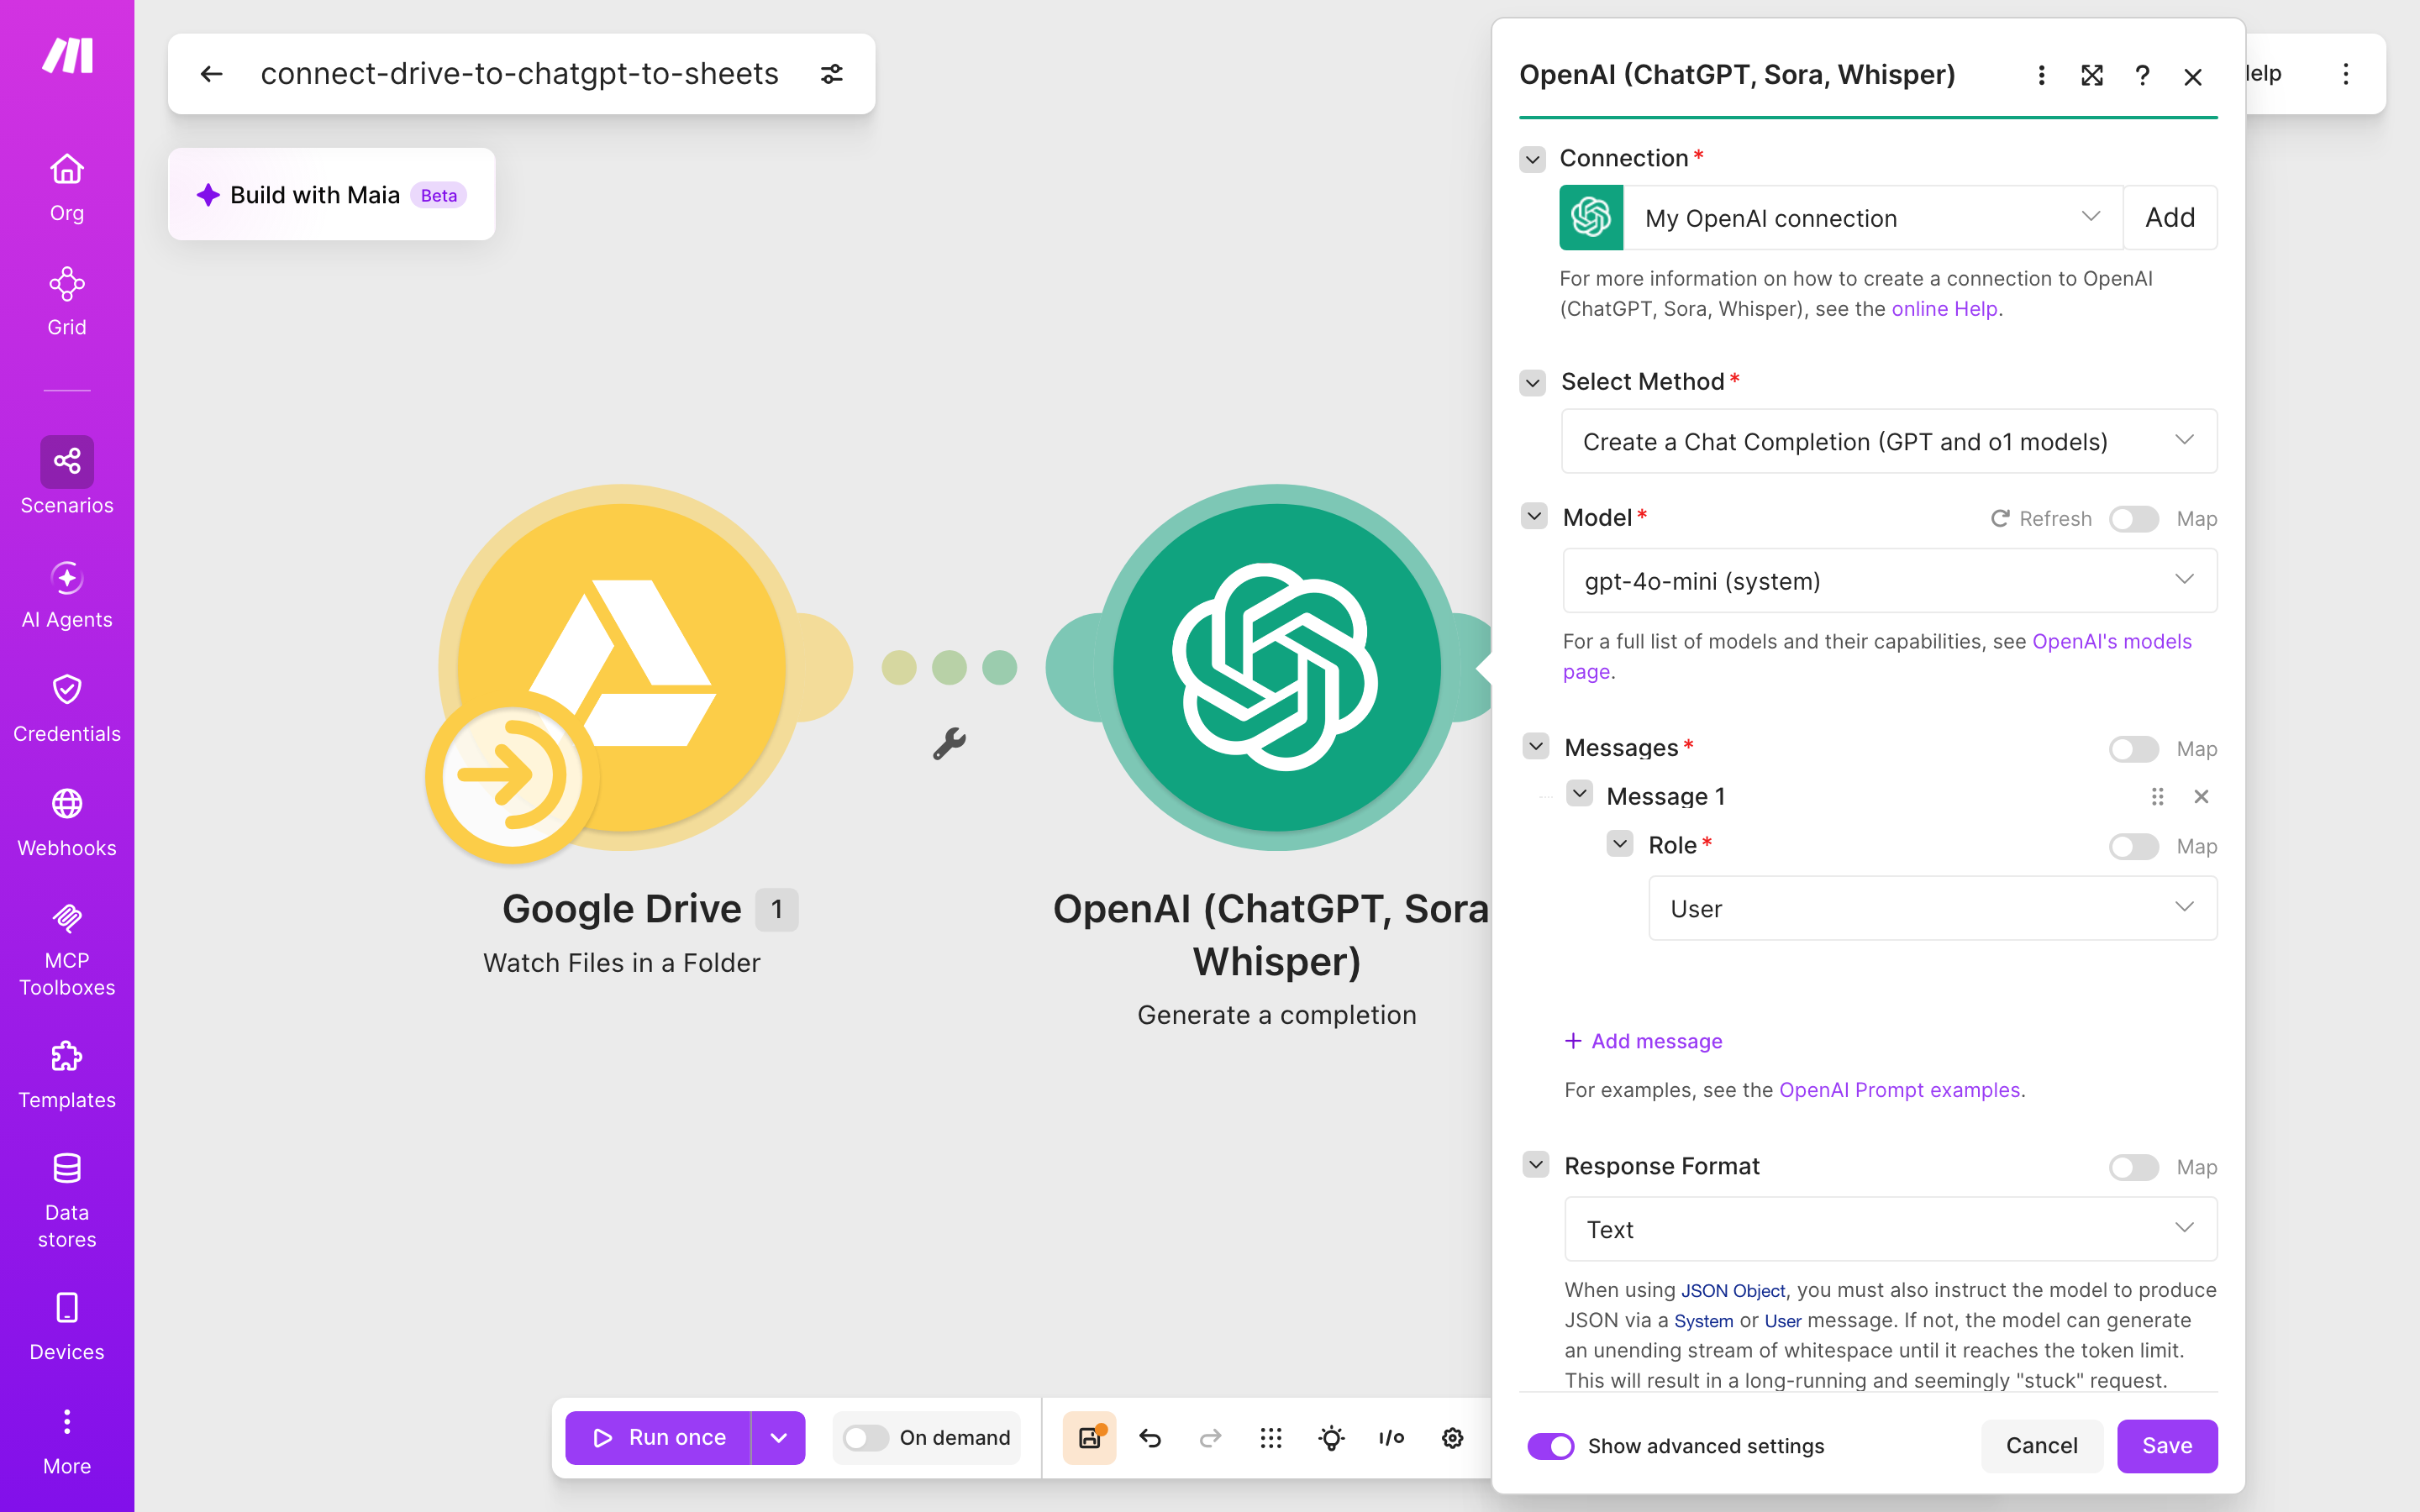
Task: Open Templates in the sidebar
Action: (67, 1074)
